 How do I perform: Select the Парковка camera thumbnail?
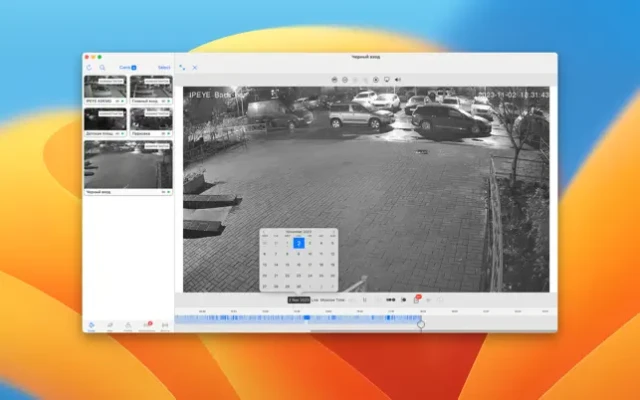[x=150, y=119]
